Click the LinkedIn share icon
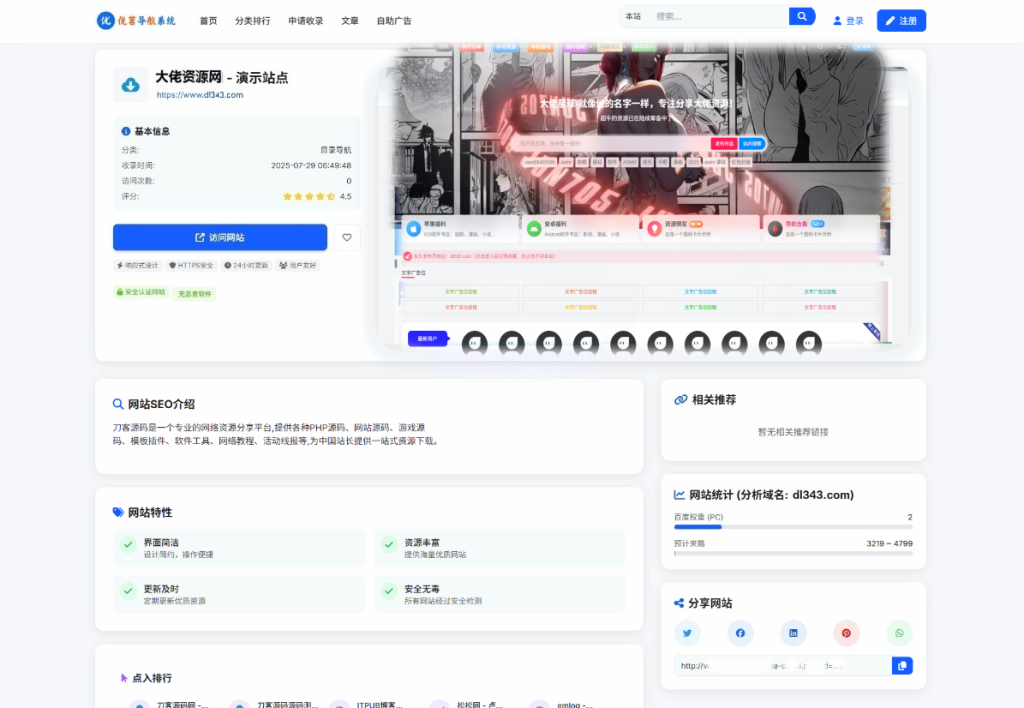 point(793,632)
